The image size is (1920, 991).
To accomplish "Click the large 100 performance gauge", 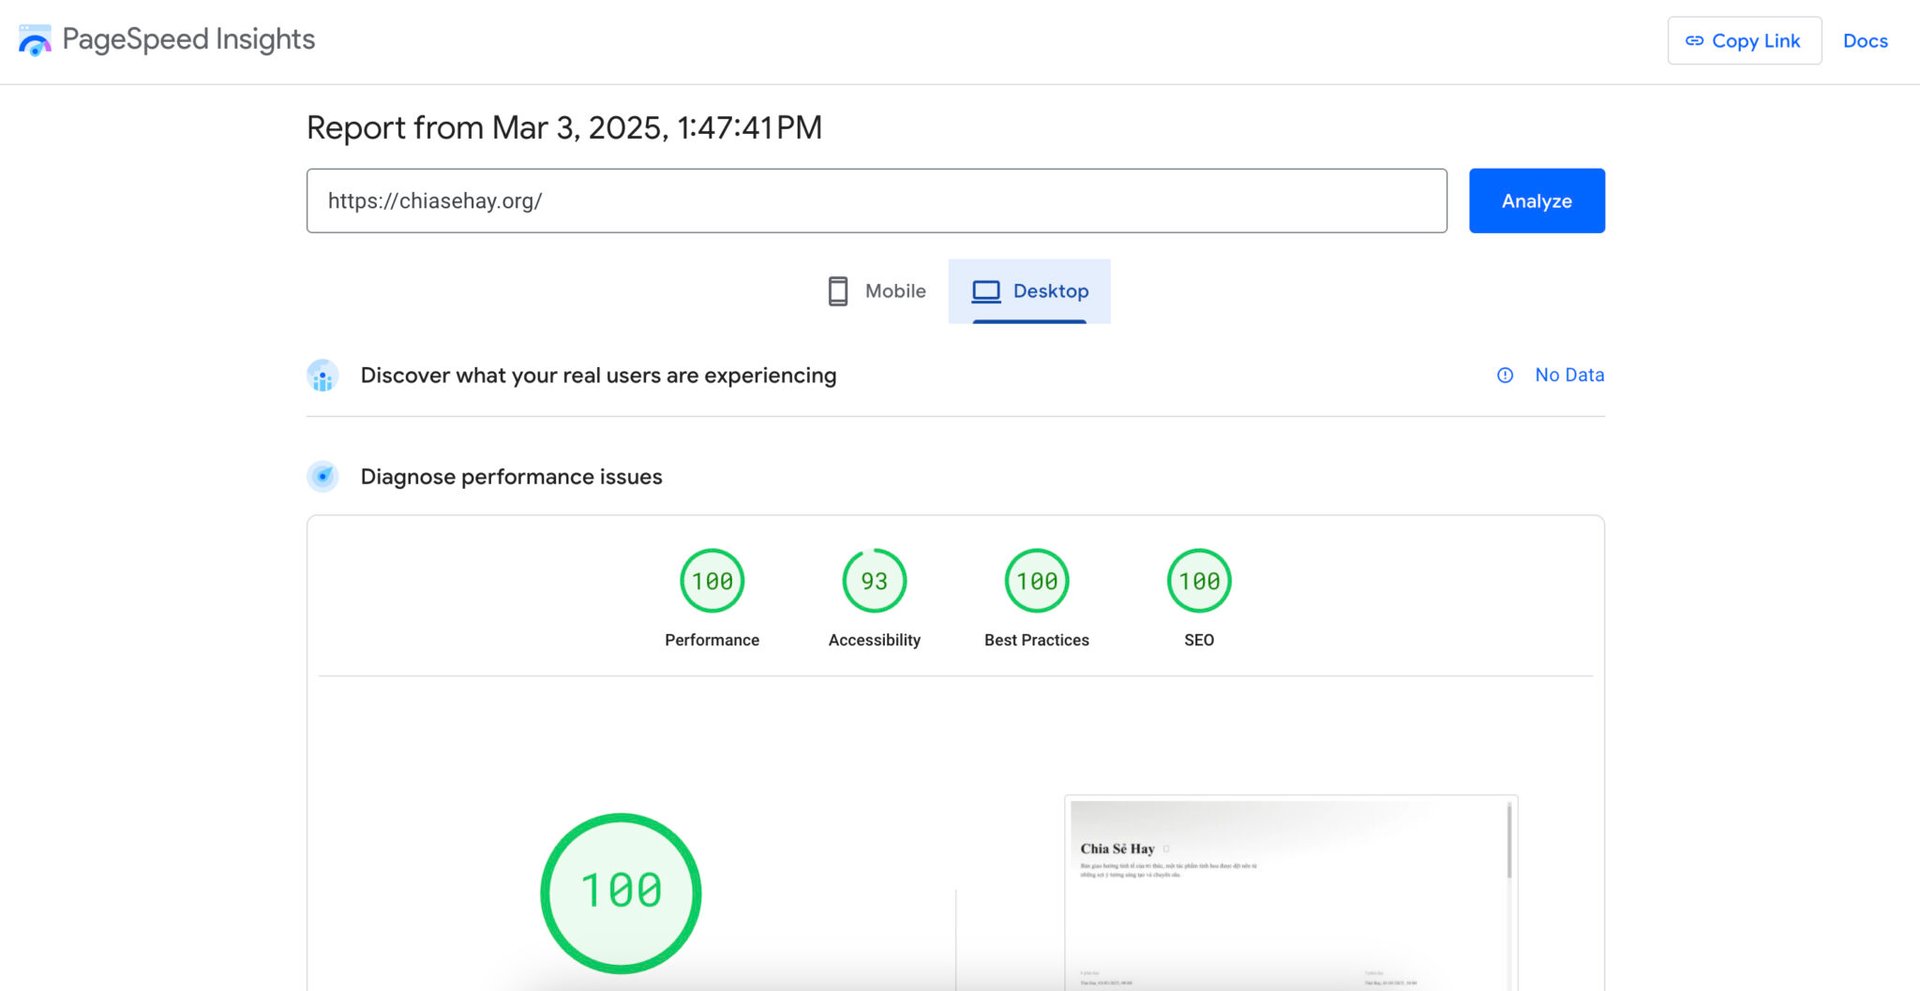I will pos(621,892).
